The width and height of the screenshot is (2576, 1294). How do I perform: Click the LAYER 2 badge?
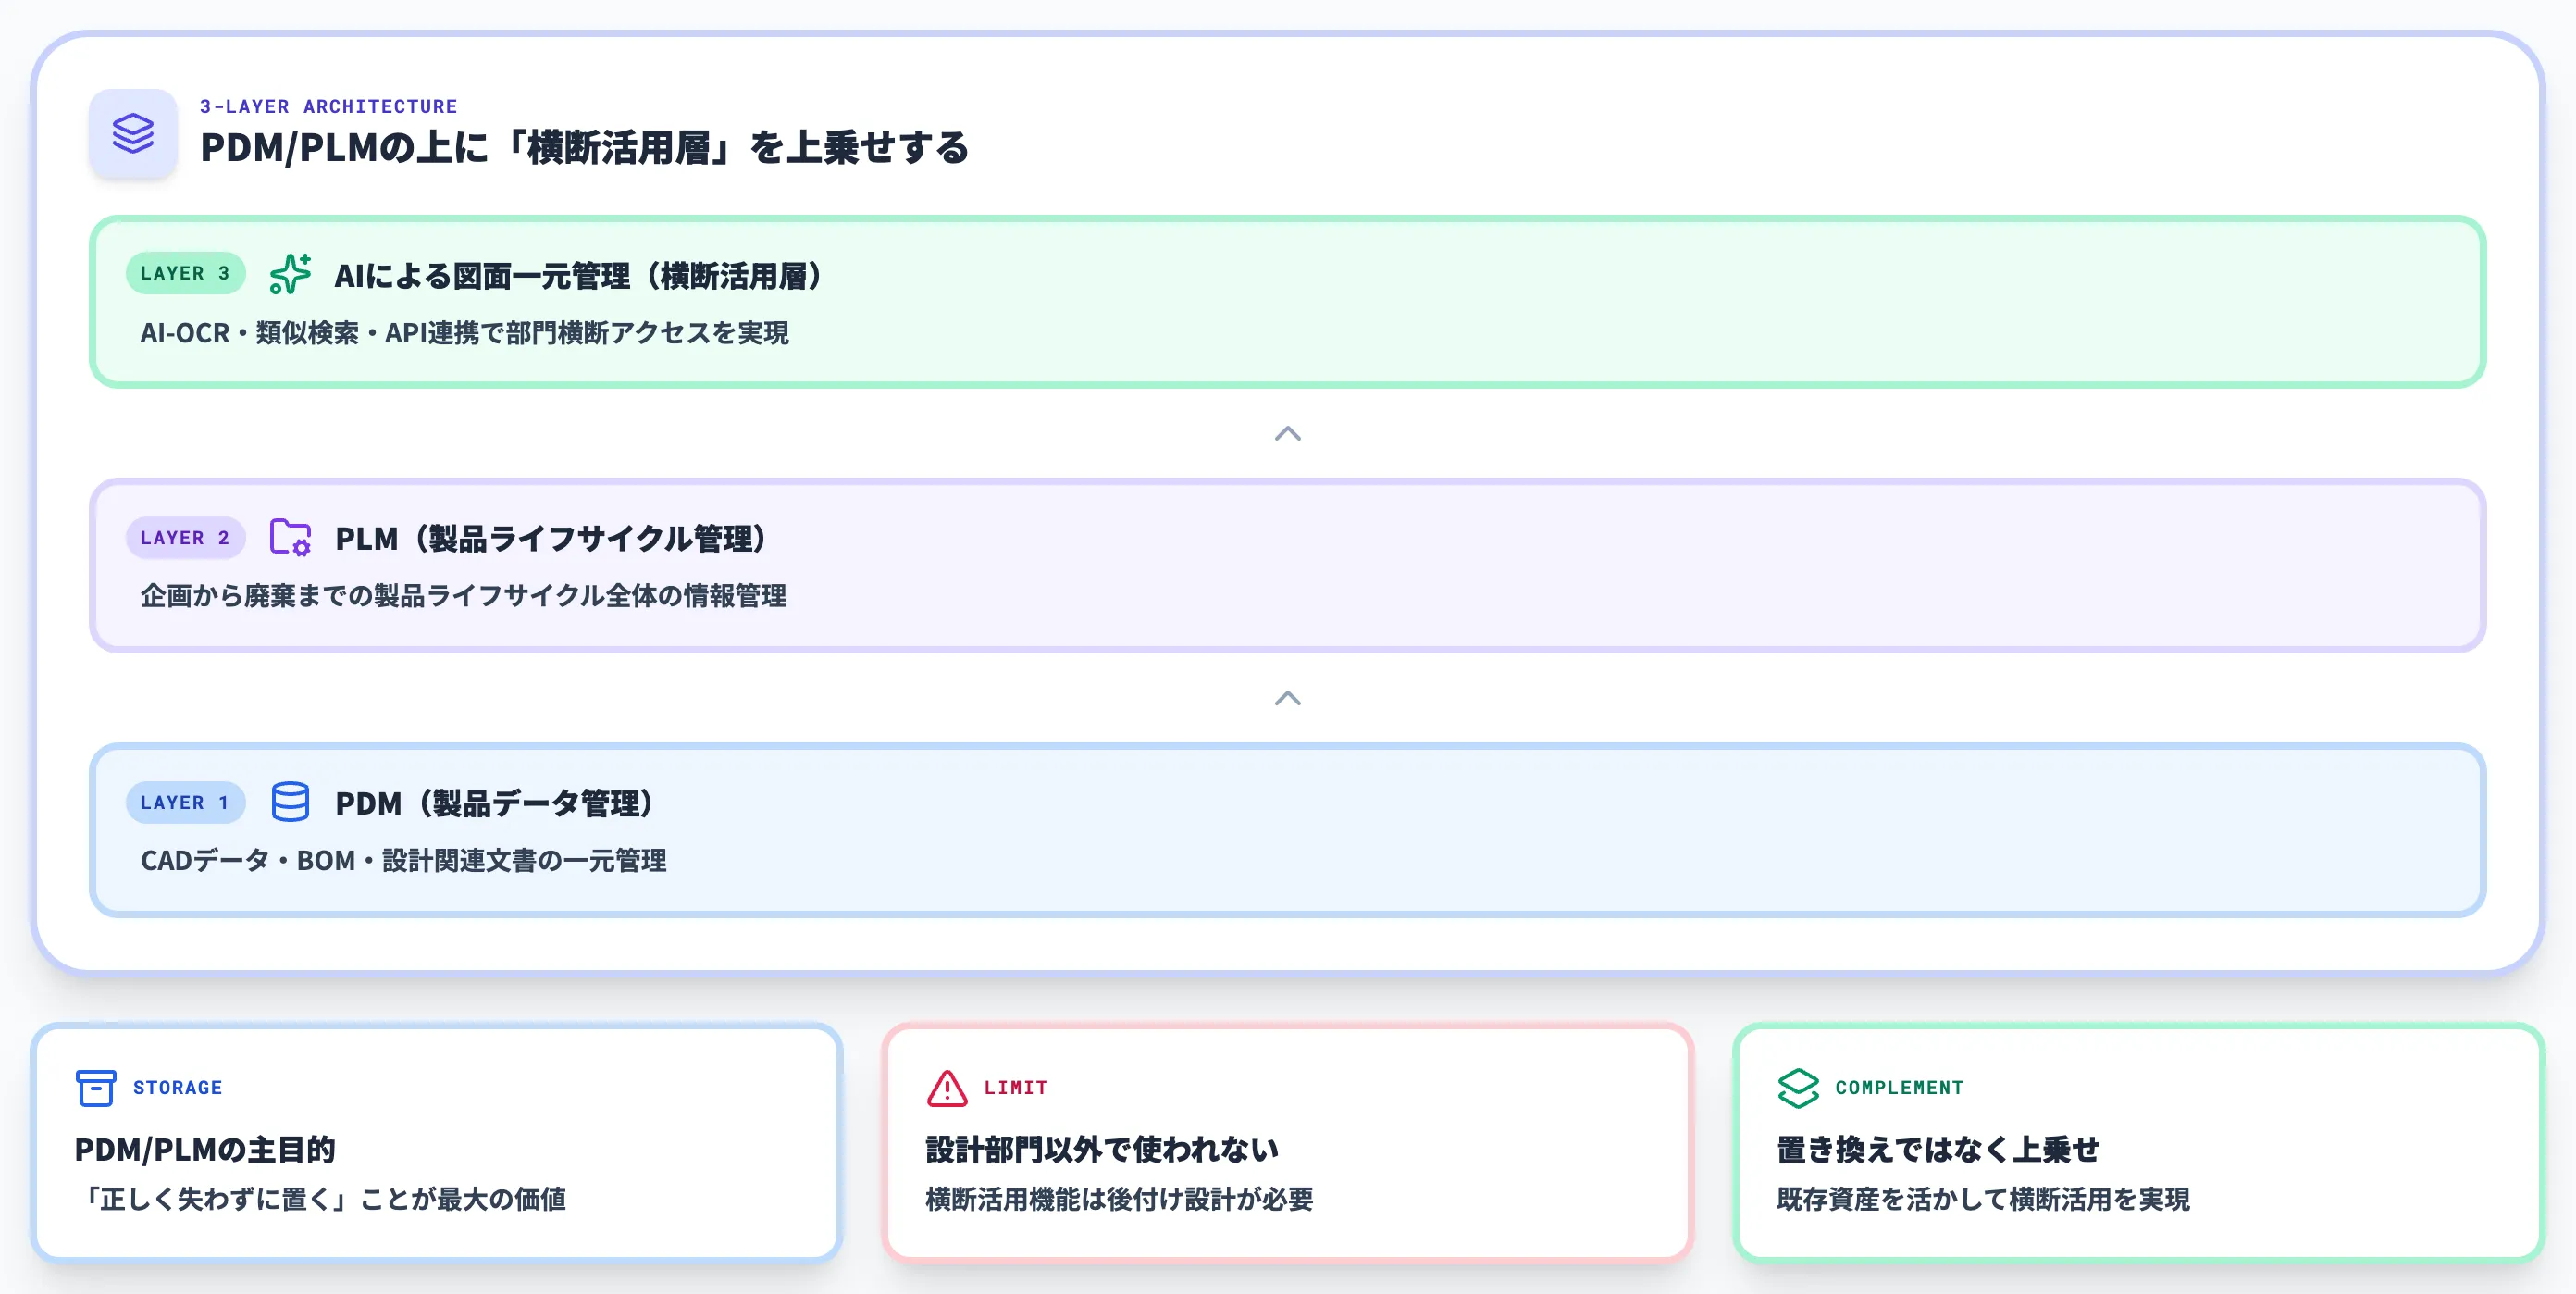[185, 538]
